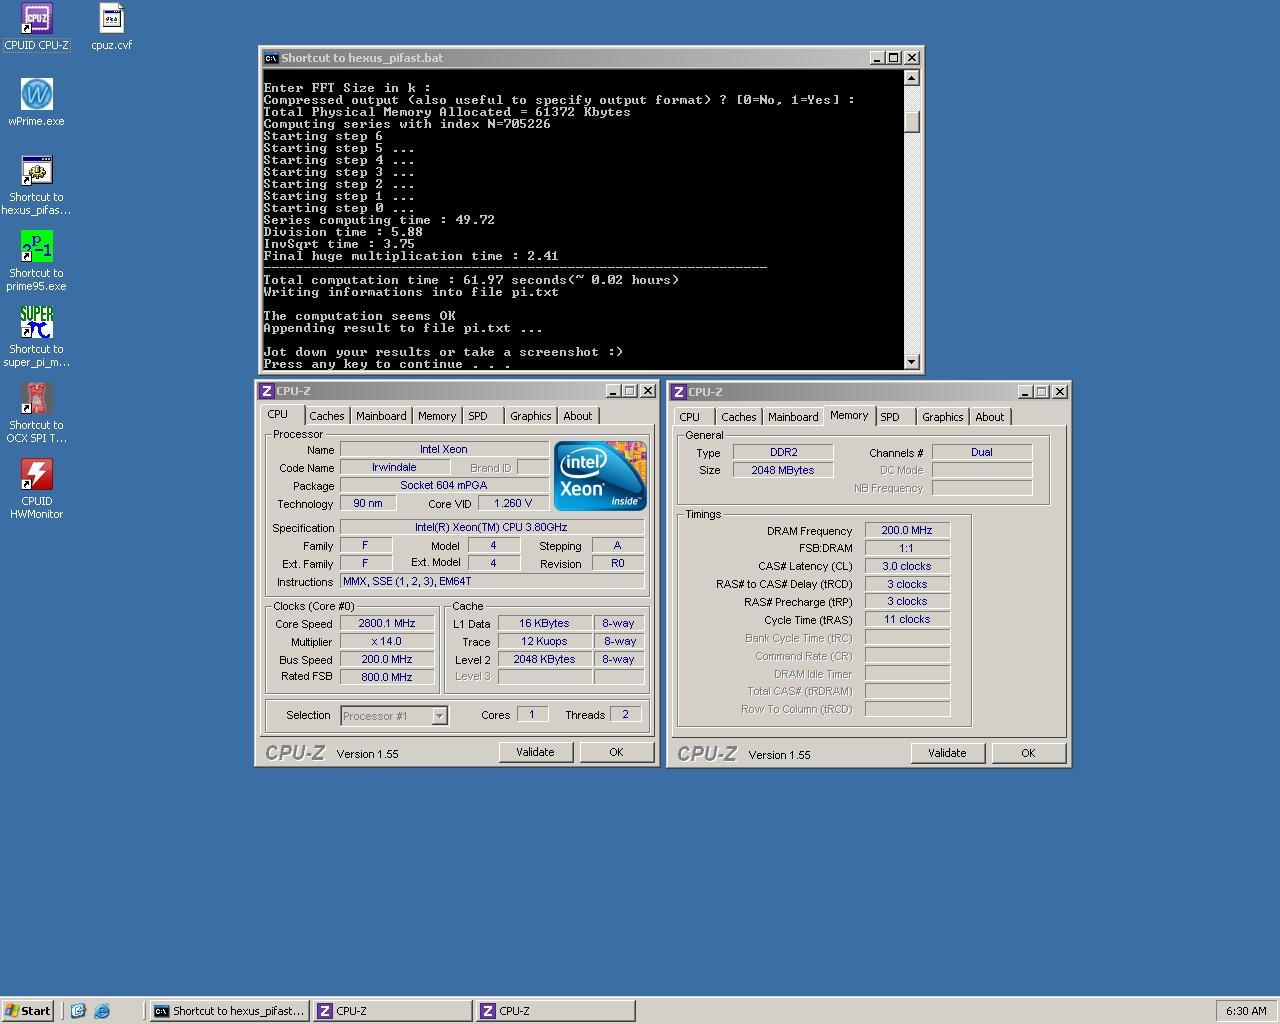Switch to the second CPU-Z taskbar button
This screenshot has height=1024, width=1280.
click(556, 1011)
